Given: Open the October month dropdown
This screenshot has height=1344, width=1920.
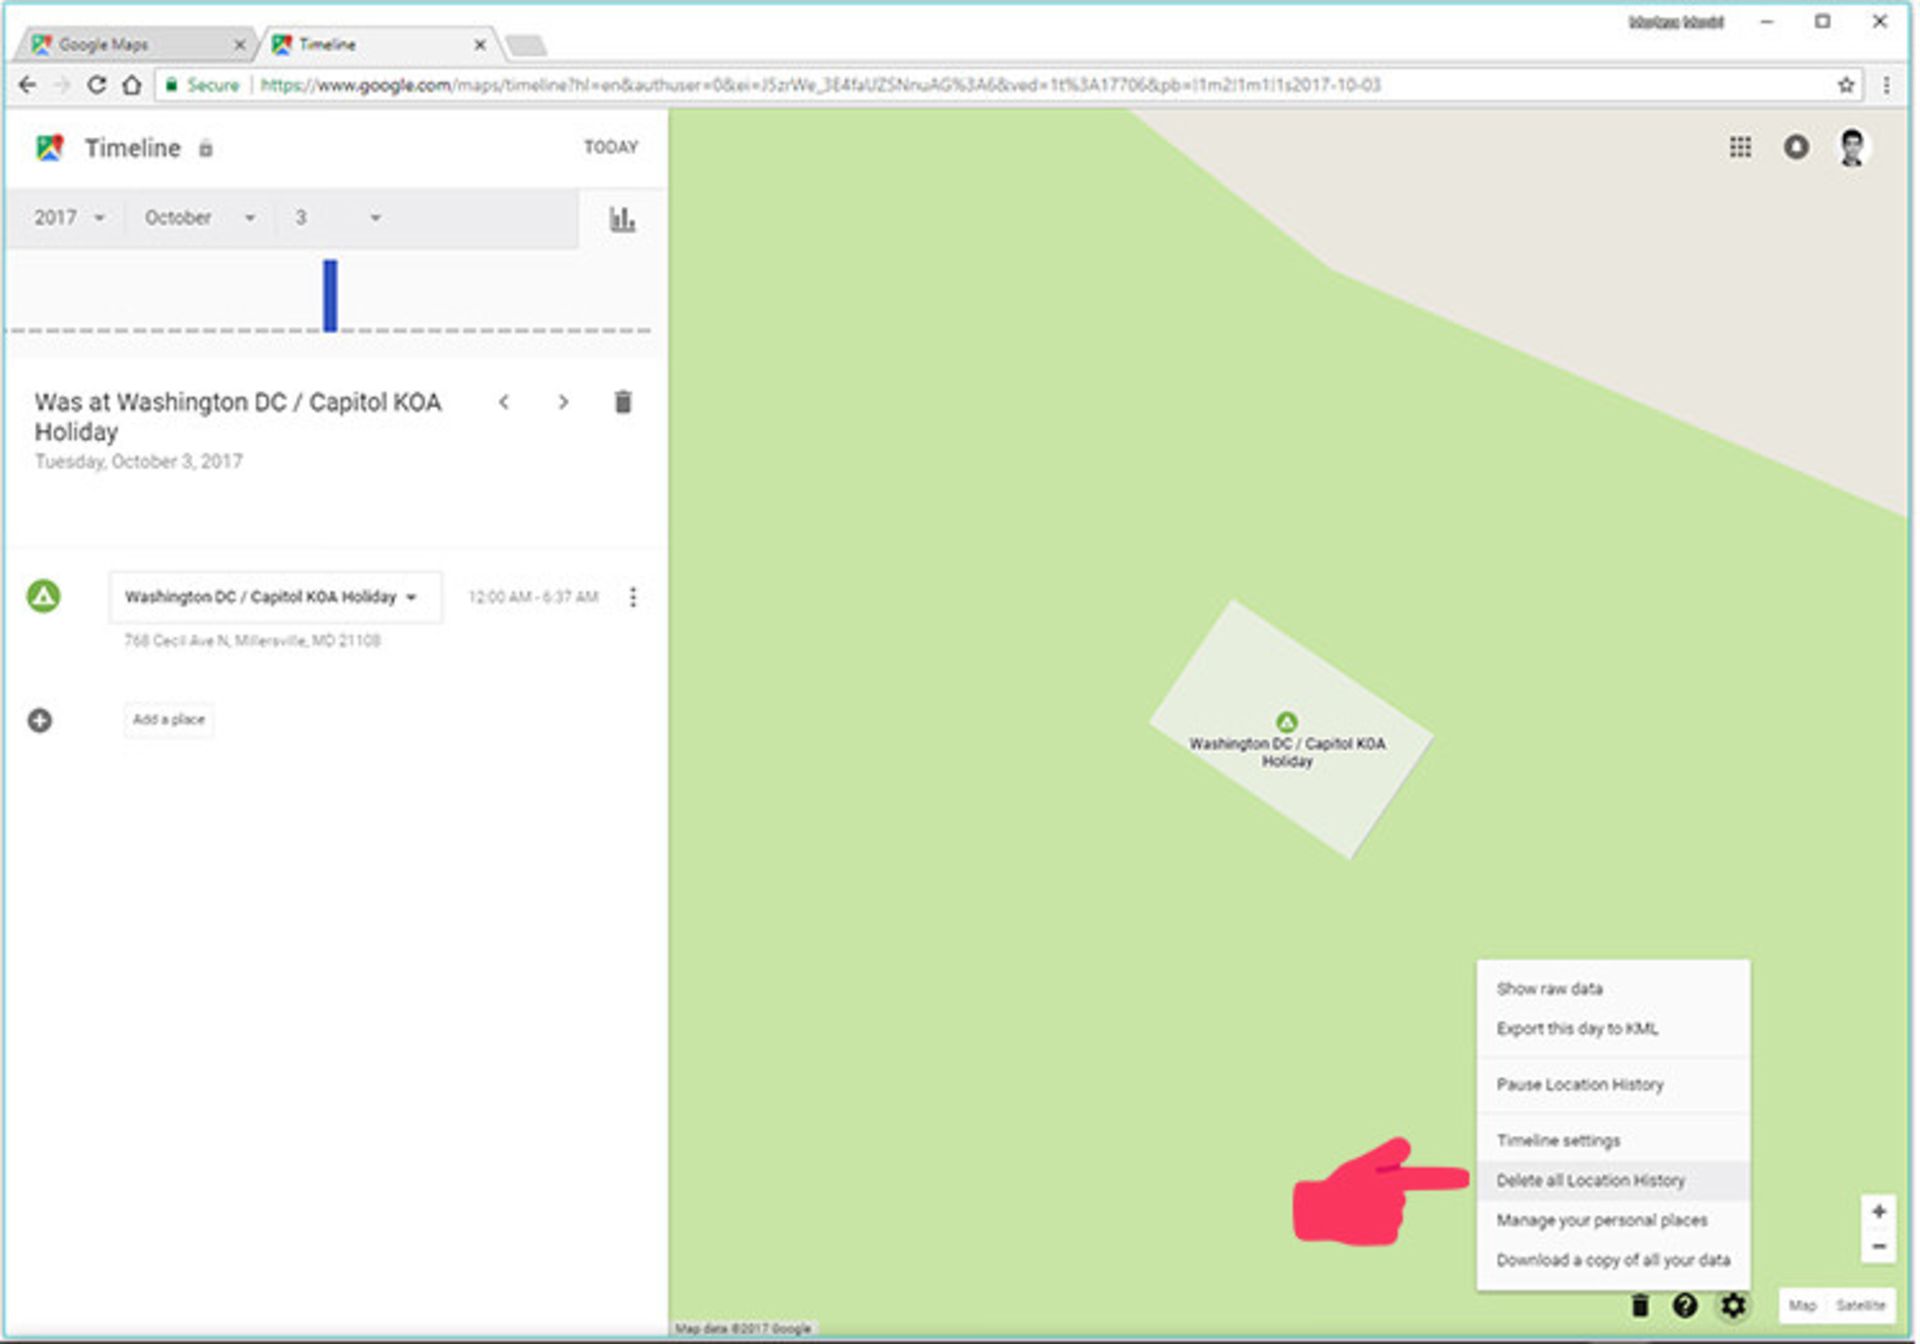Looking at the screenshot, I should click(199, 217).
